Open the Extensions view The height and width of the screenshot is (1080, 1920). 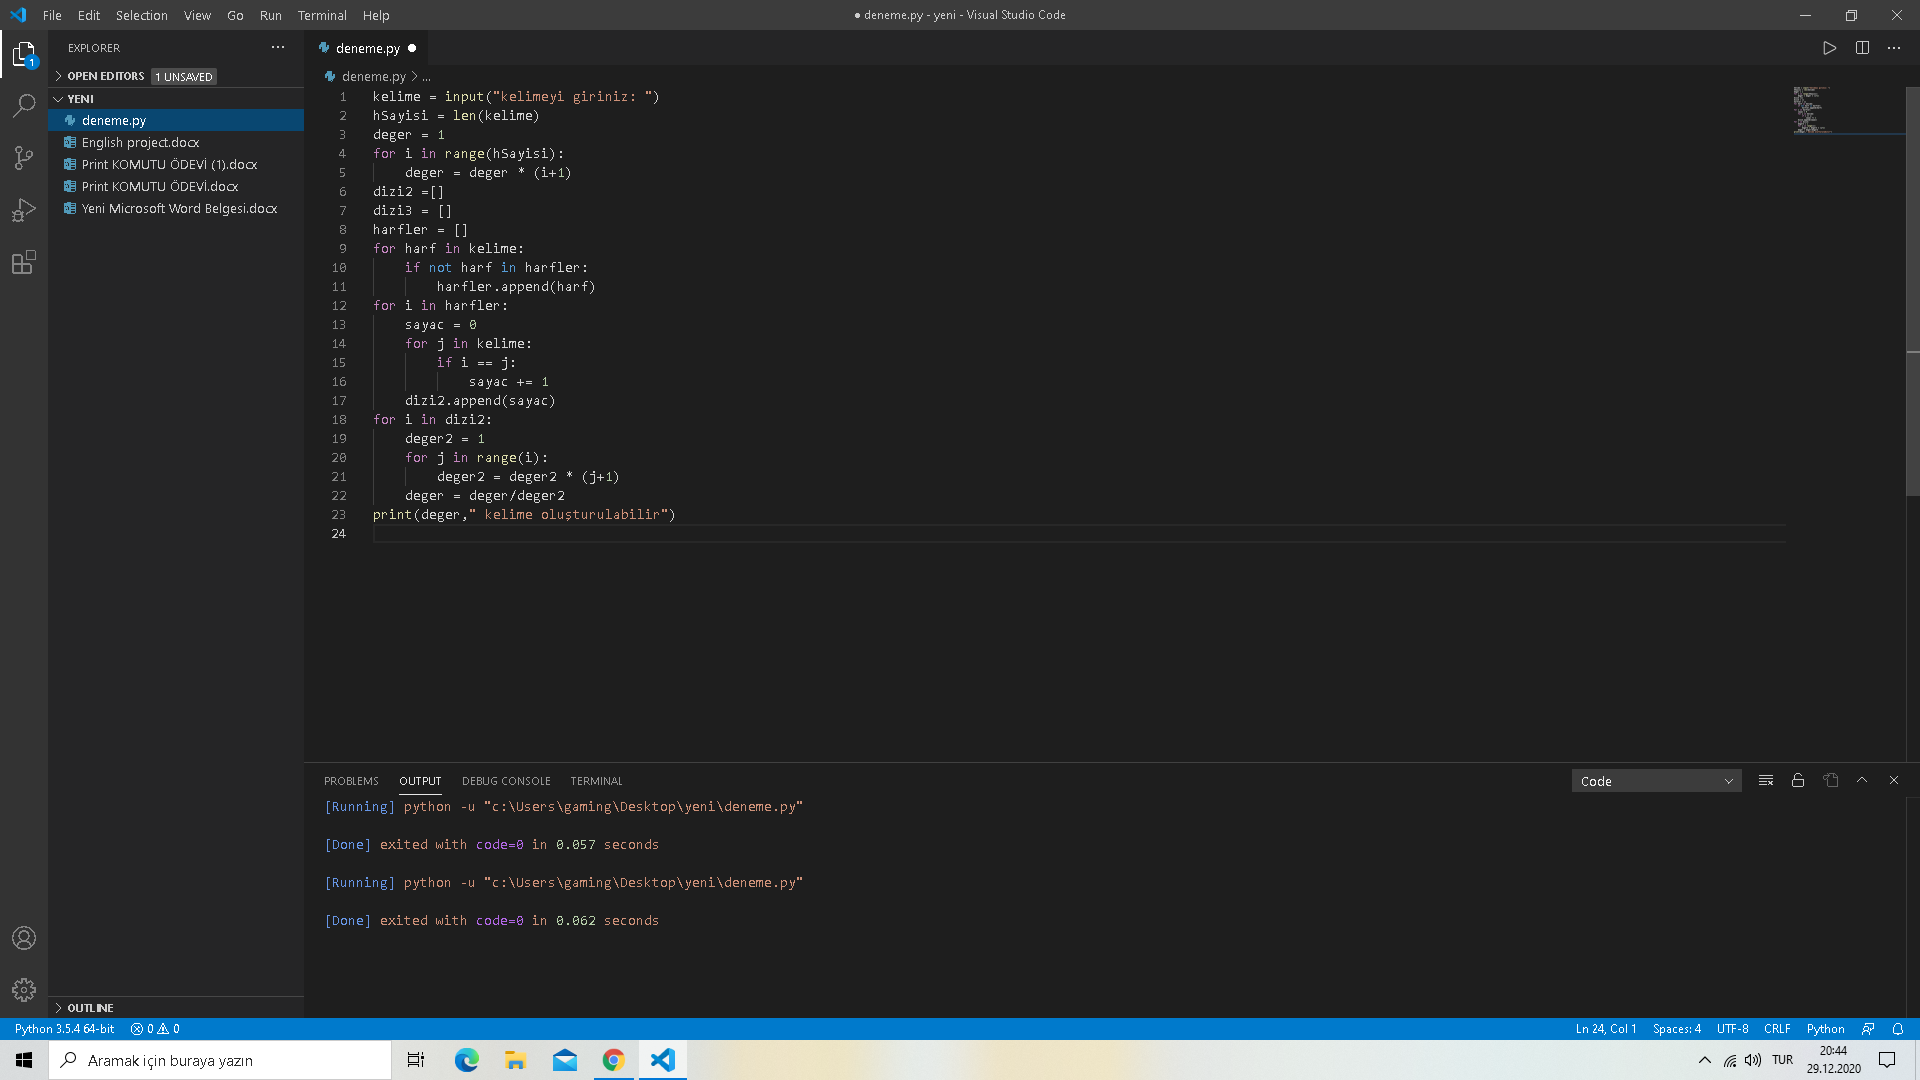pyautogui.click(x=24, y=263)
